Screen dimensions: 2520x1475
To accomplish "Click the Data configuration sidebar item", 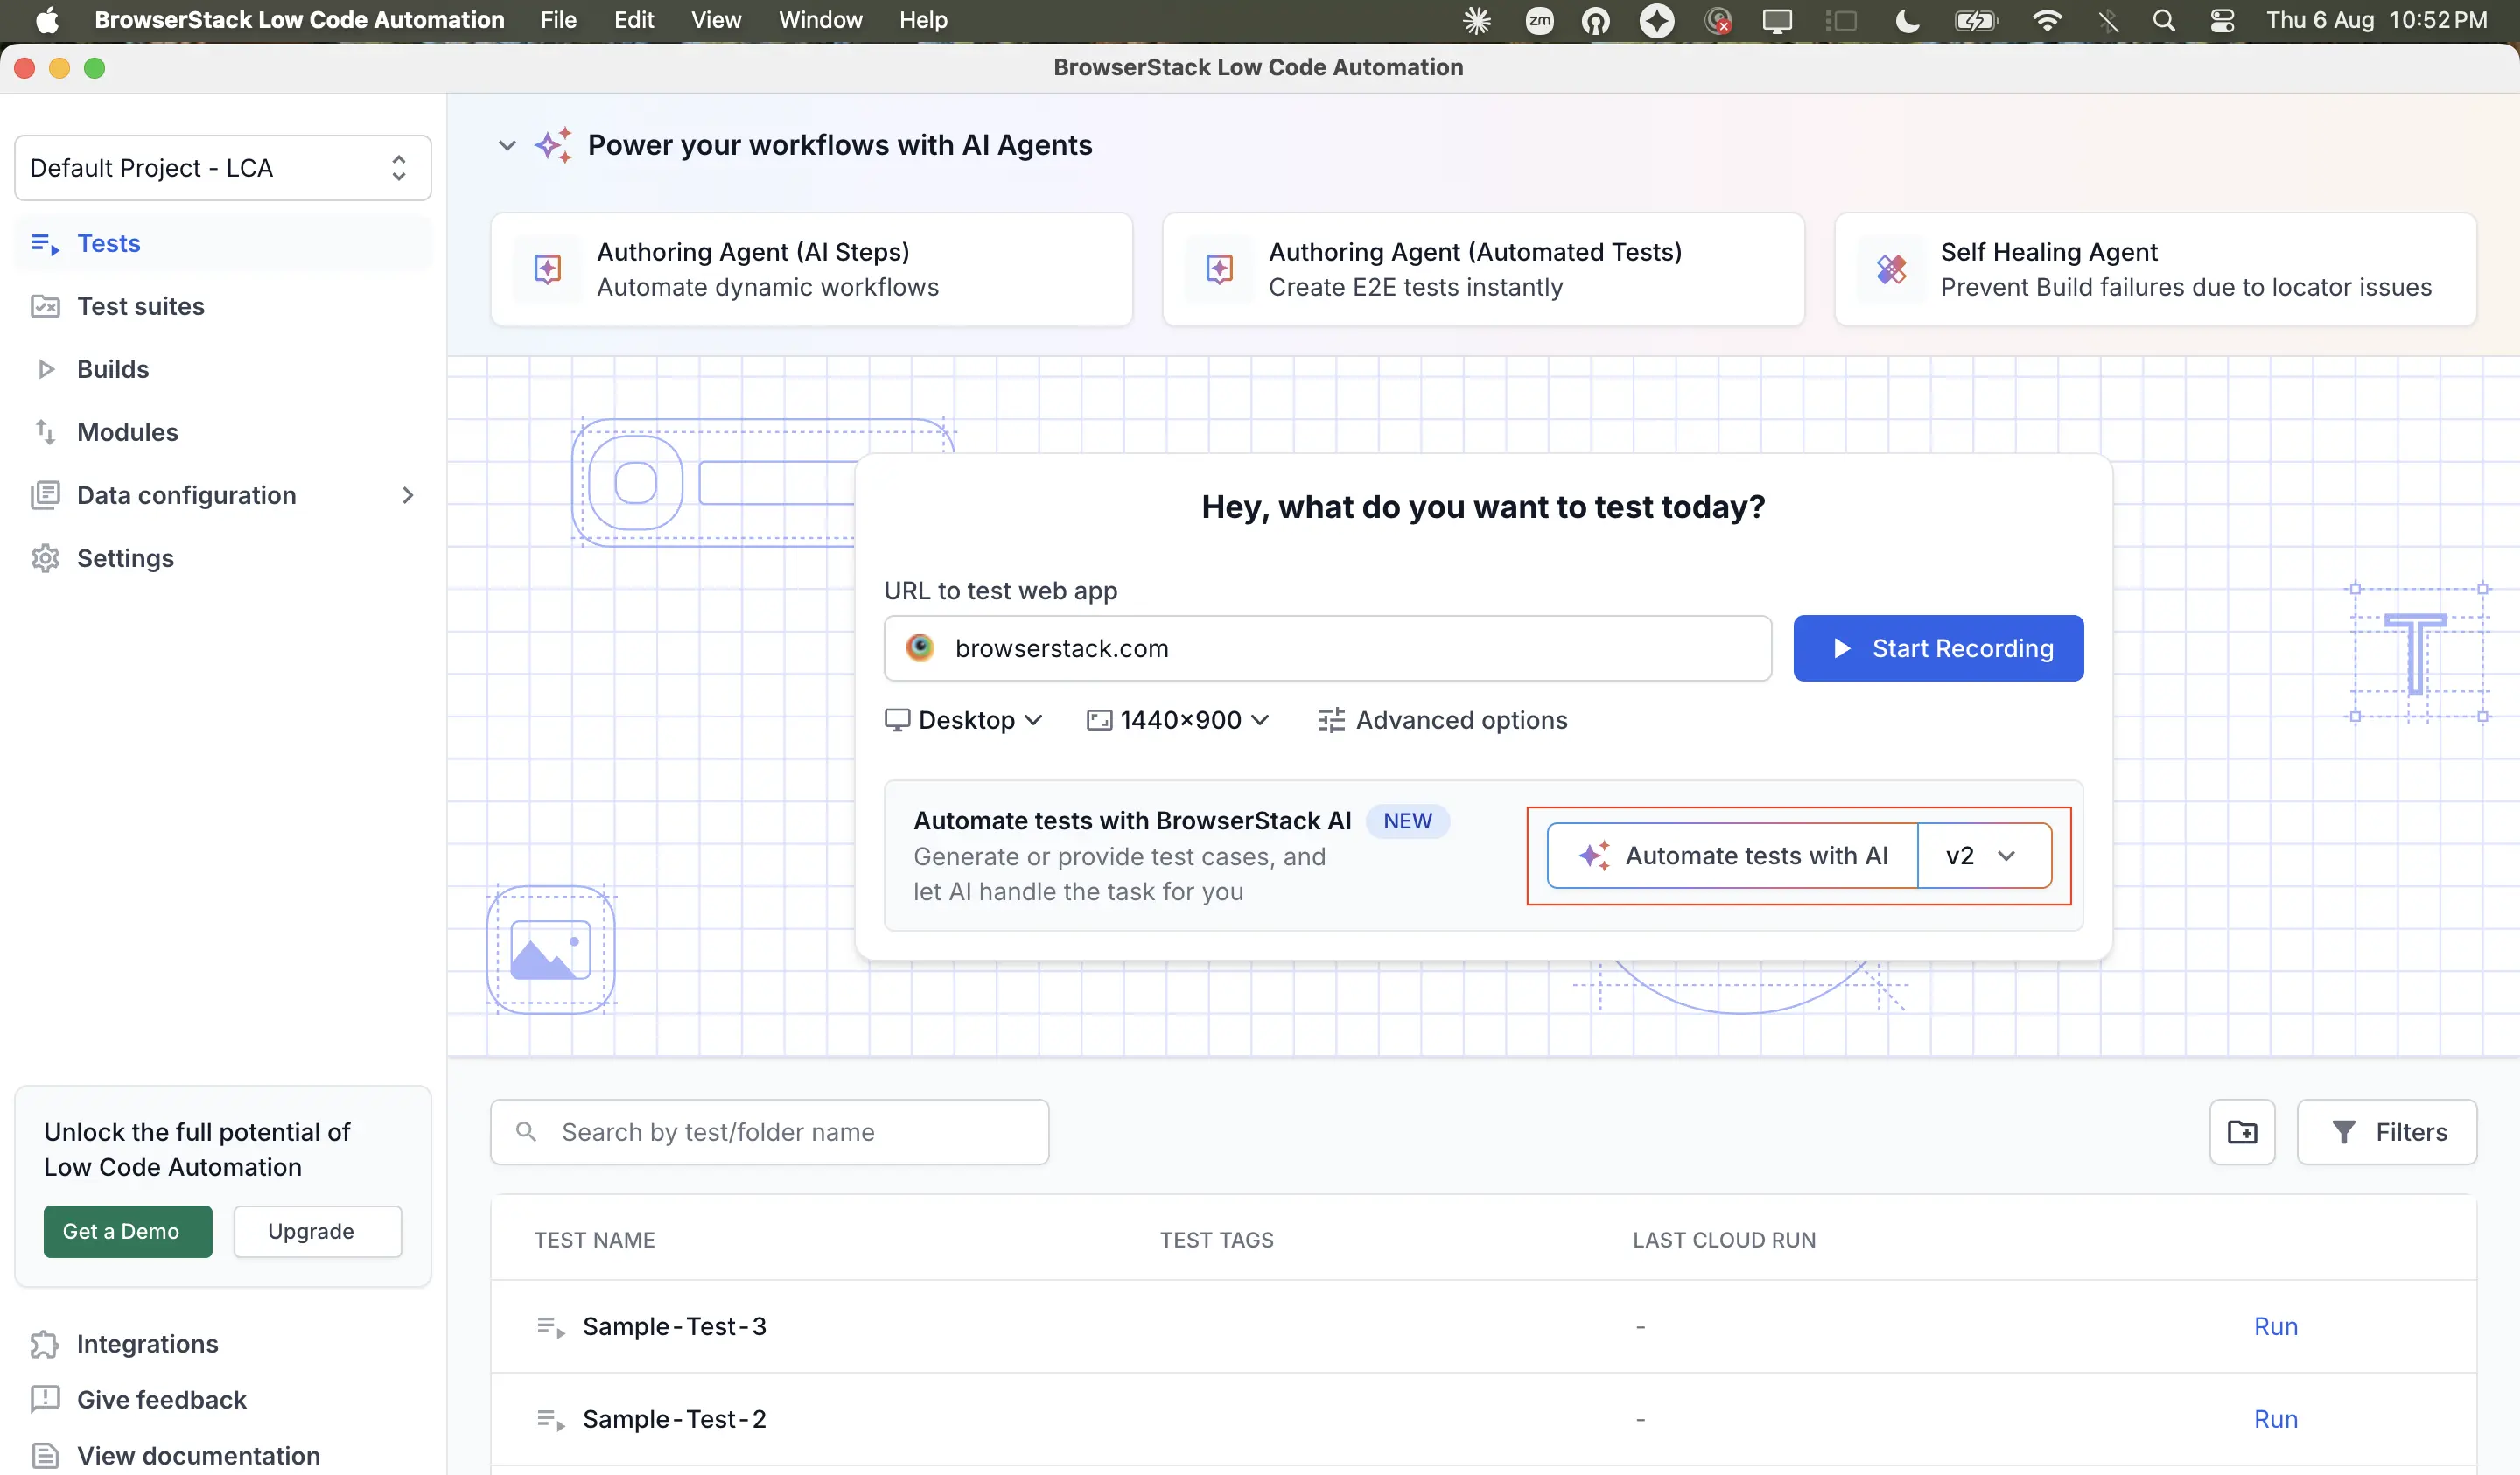I will point(223,495).
